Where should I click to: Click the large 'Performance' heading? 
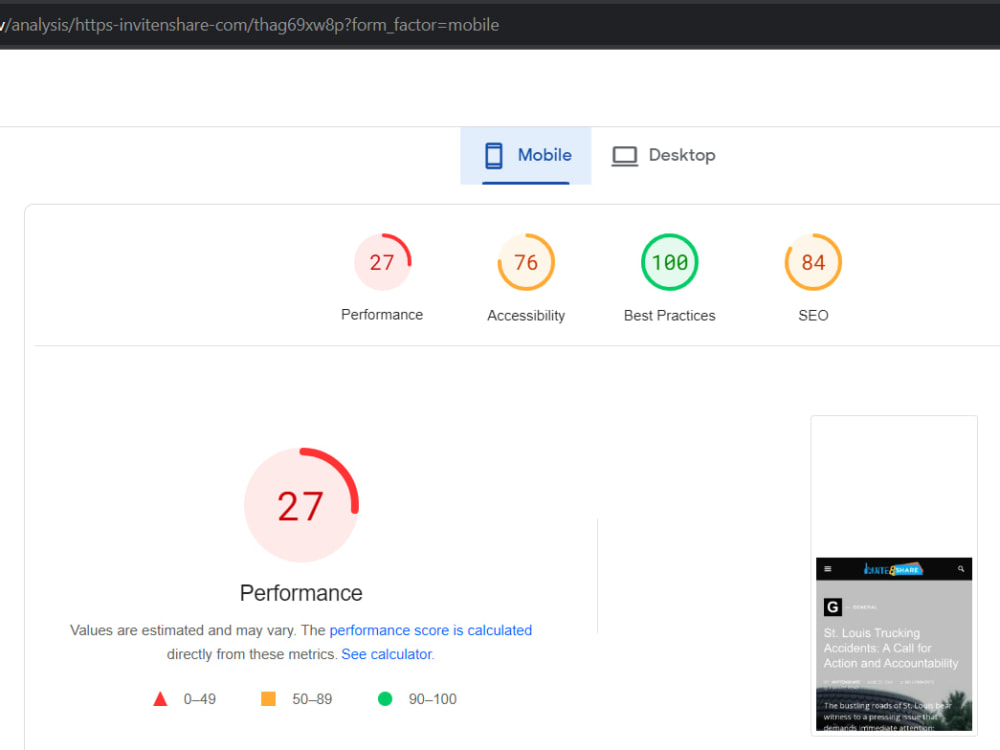pyautogui.click(x=301, y=593)
